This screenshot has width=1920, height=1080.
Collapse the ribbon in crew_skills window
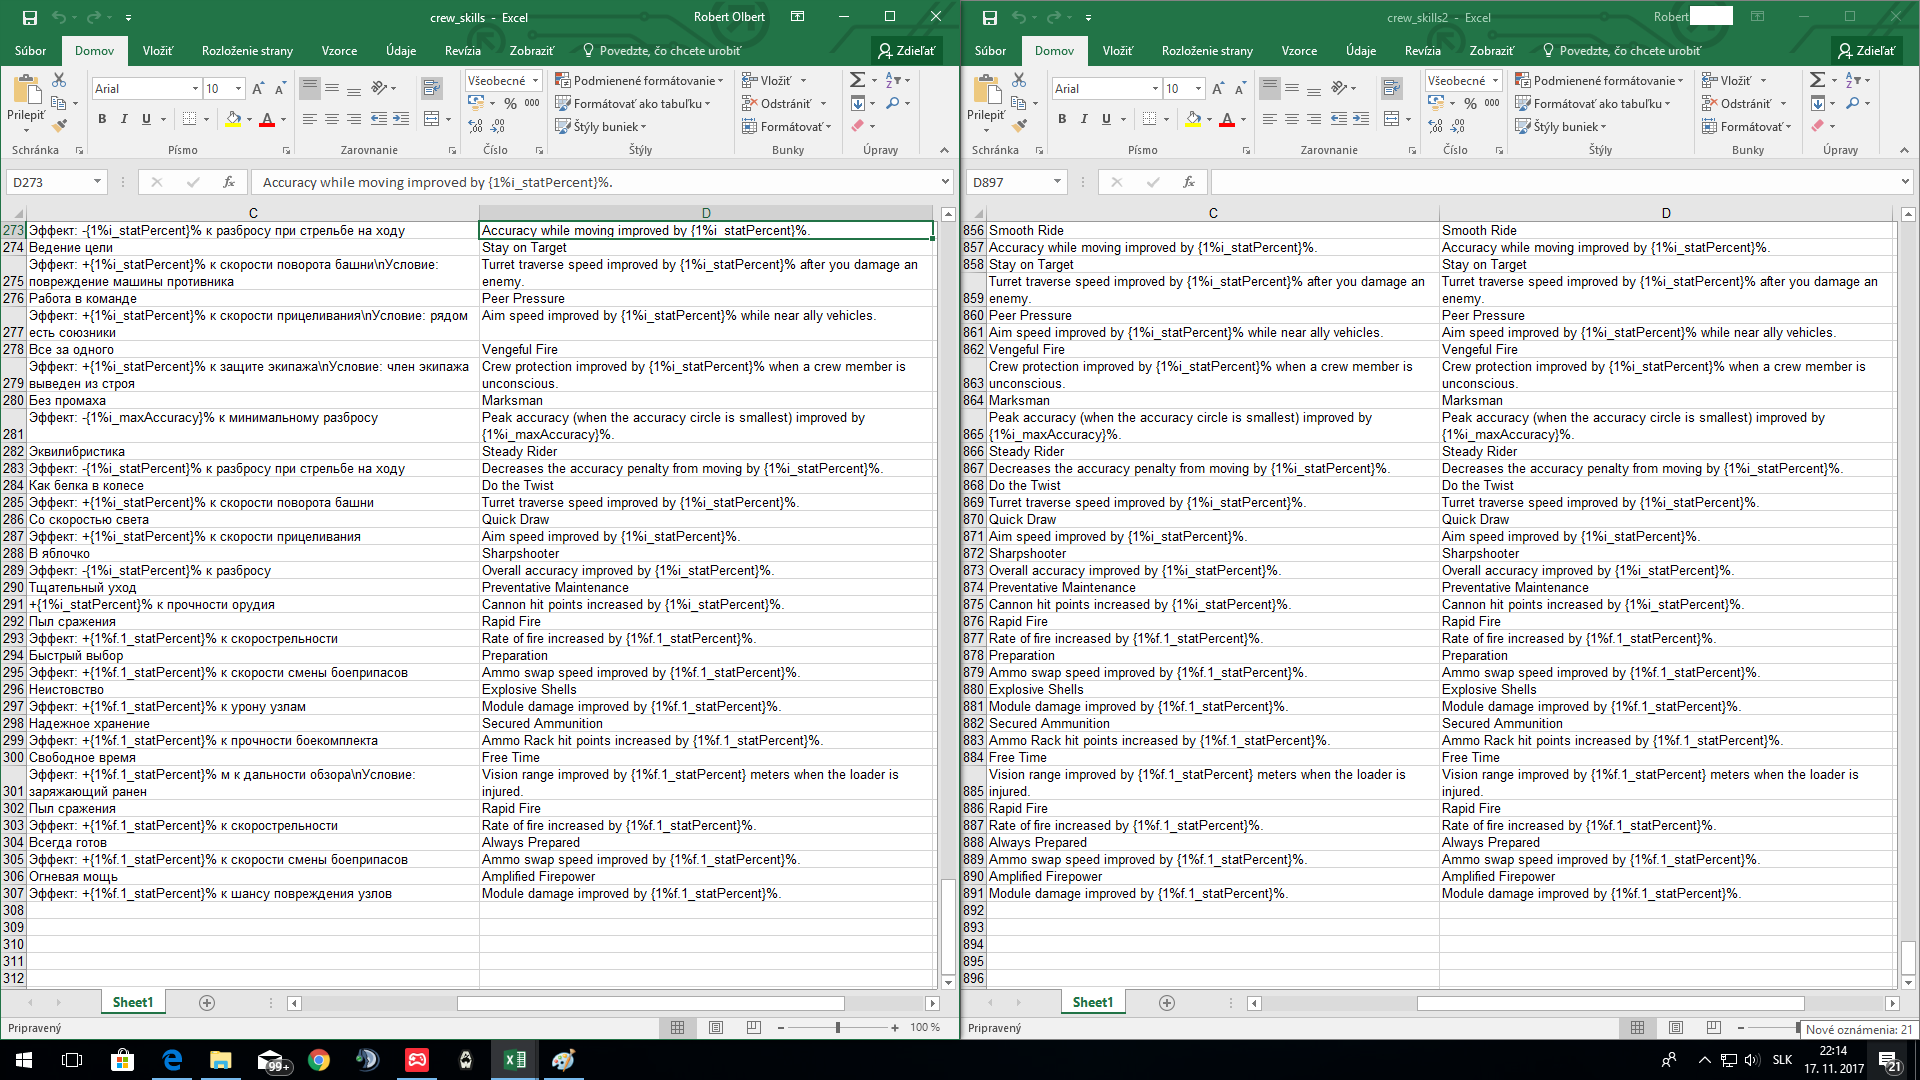tap(944, 150)
